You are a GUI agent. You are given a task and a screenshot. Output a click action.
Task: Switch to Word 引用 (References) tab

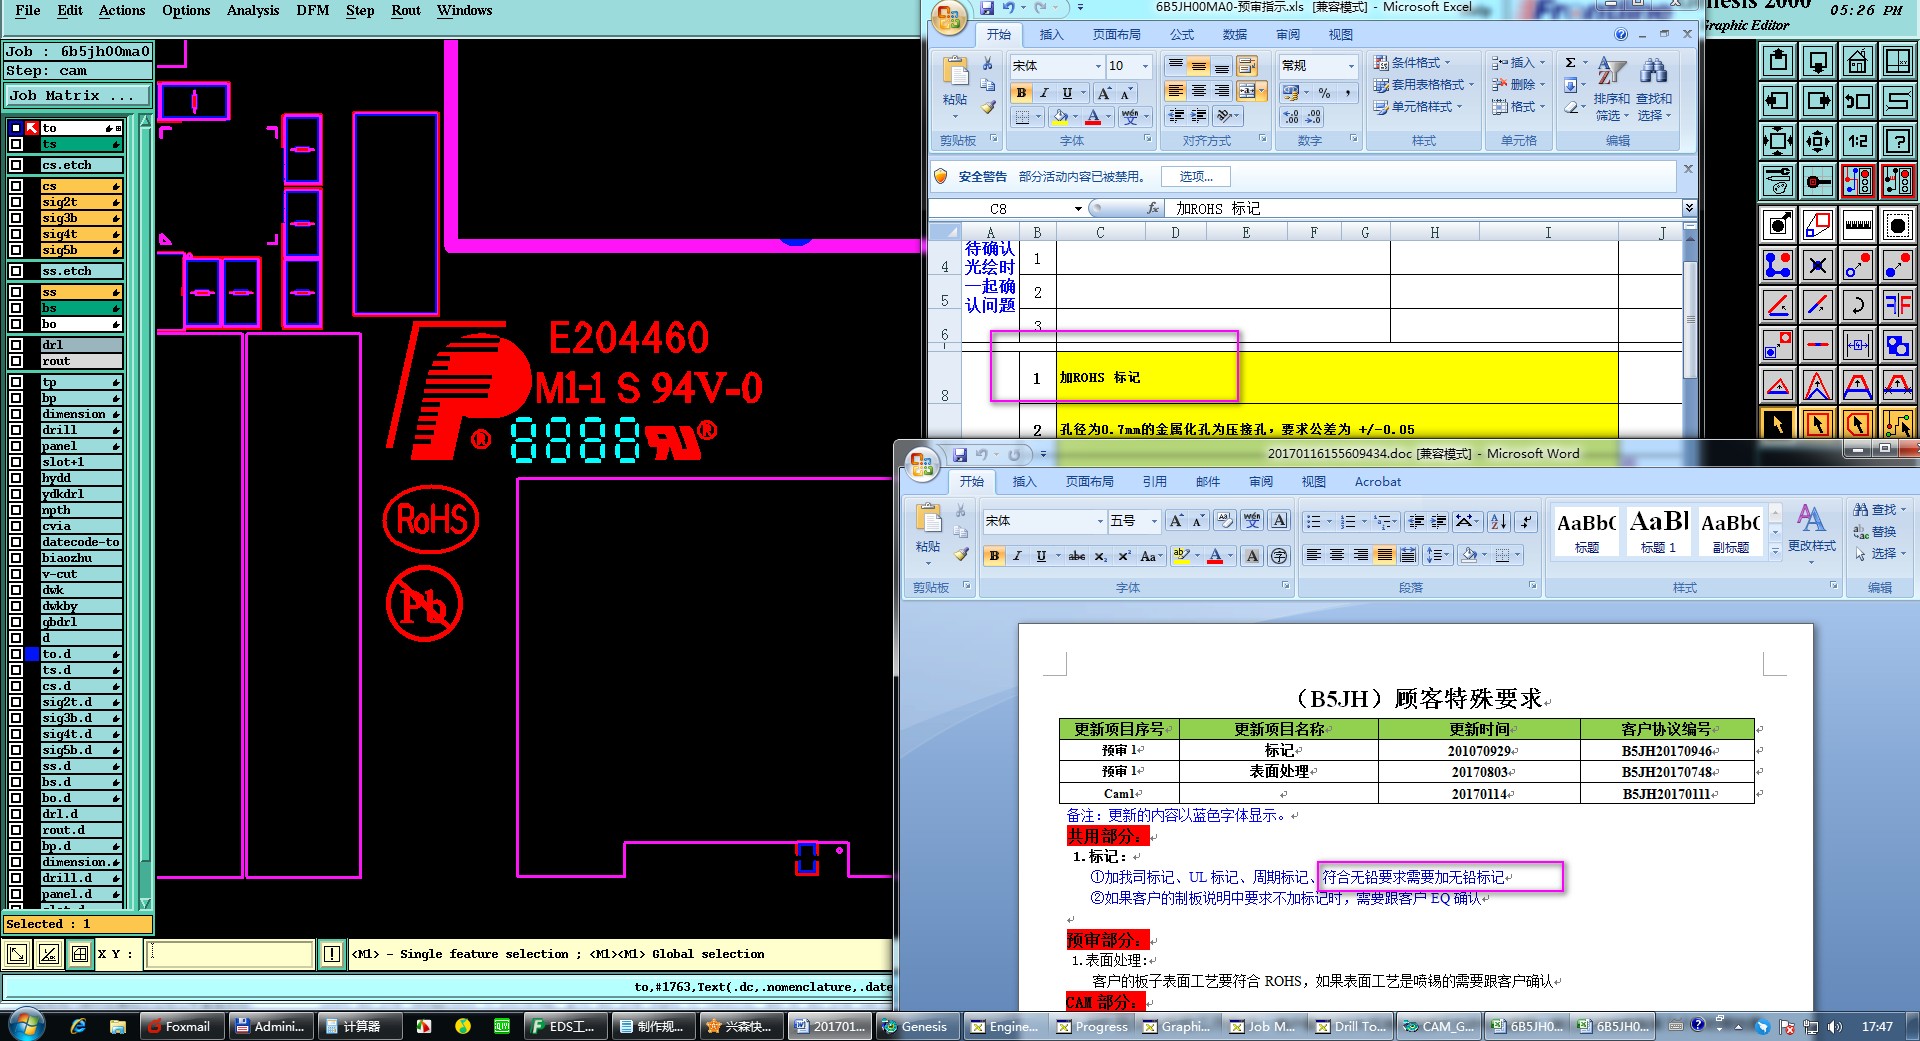(x=1154, y=481)
